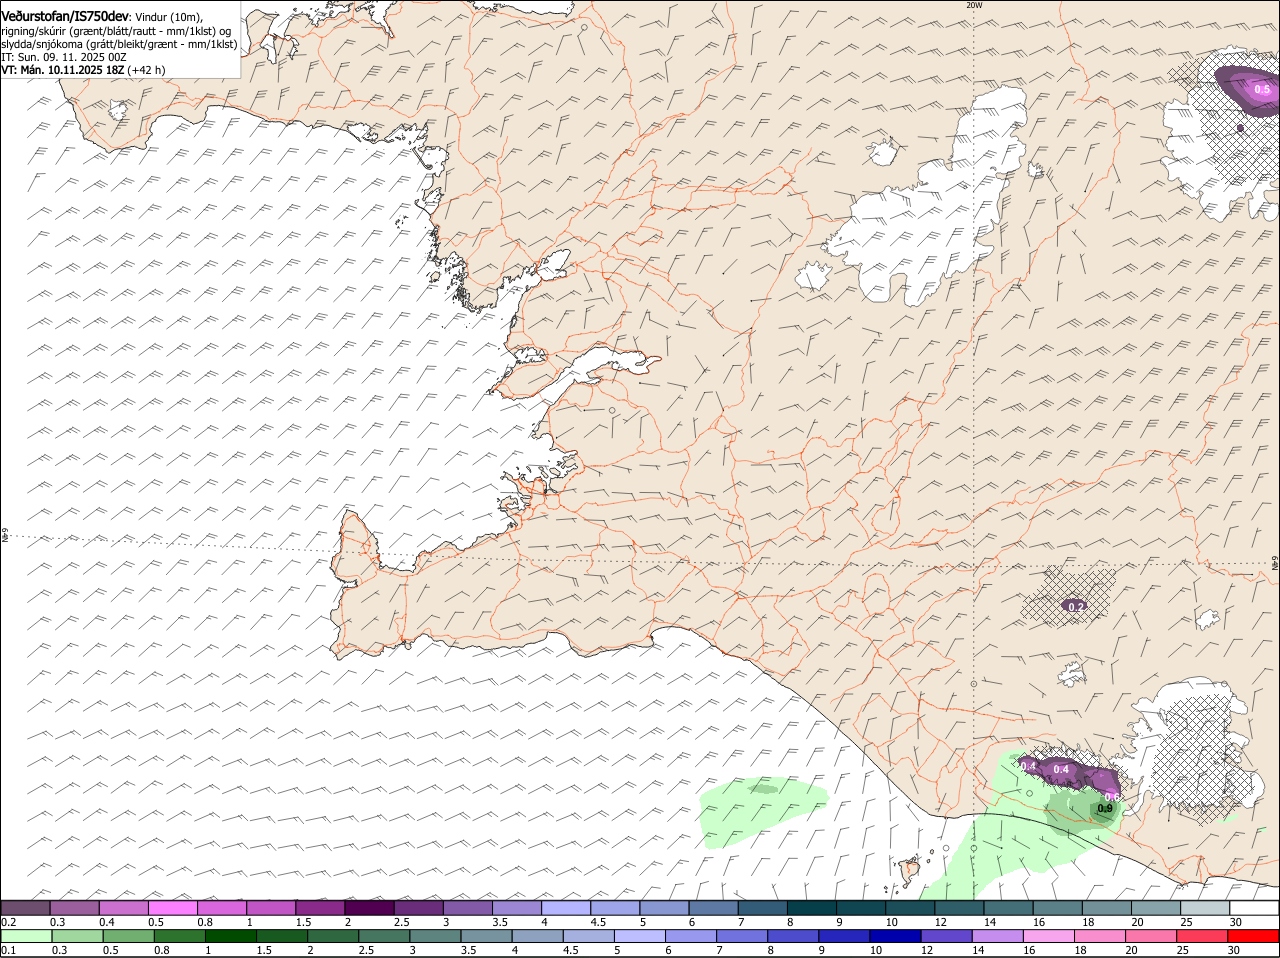Pick the bright pink snow-scale swatch above 0.5
This screenshot has height=958, width=1280.
click(172, 908)
